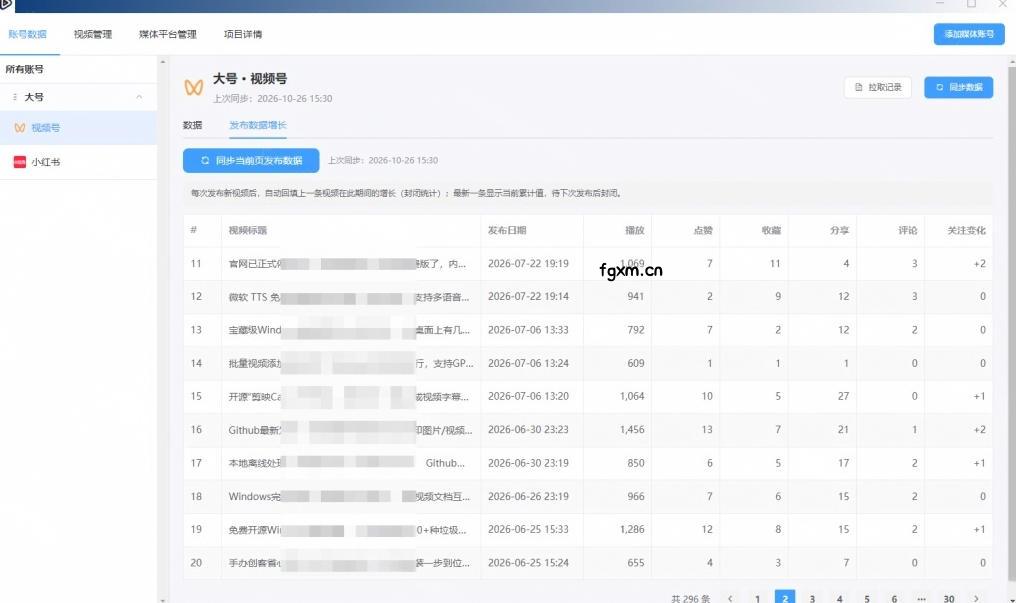Go to page 1 in pagination

(757, 598)
